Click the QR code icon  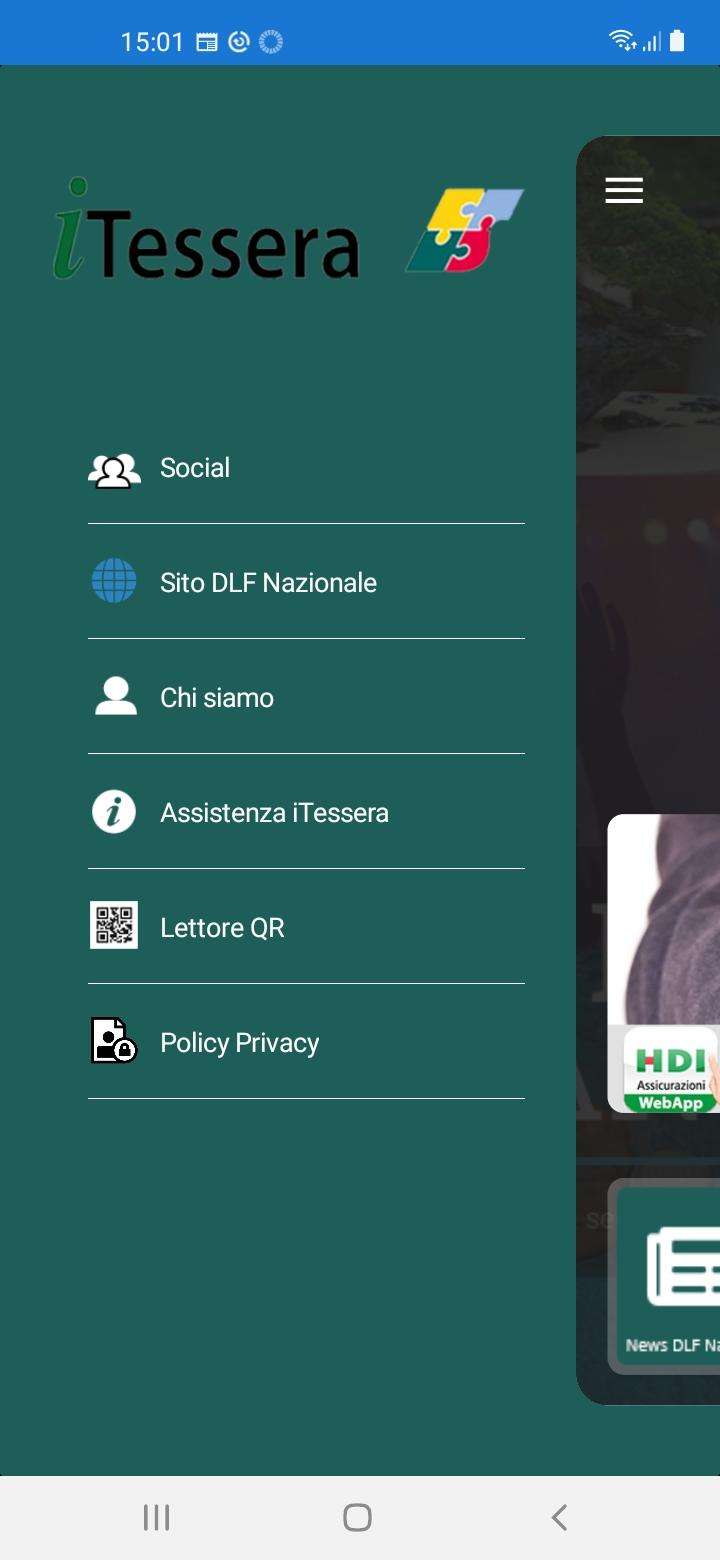[x=114, y=926]
